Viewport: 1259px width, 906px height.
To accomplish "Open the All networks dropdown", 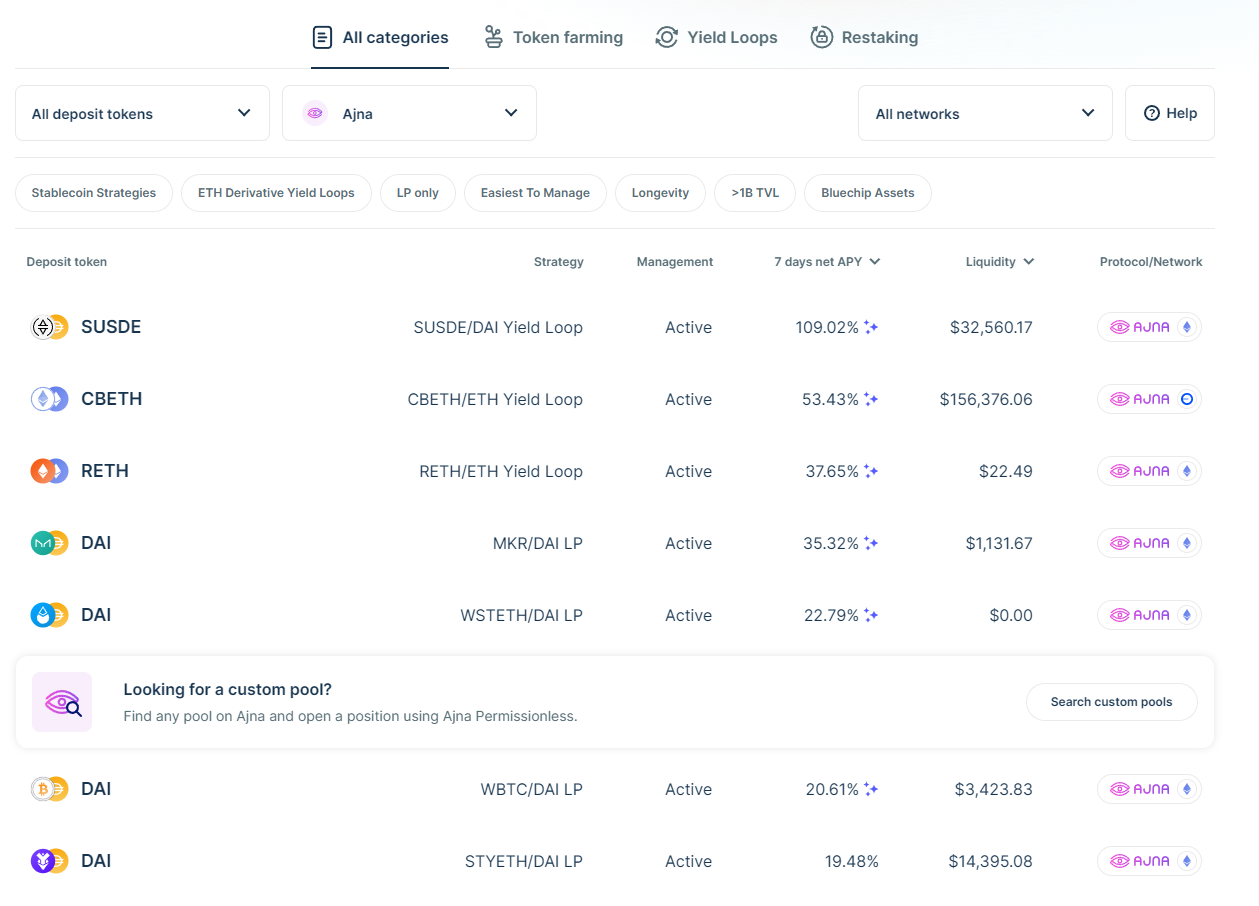I will point(985,113).
